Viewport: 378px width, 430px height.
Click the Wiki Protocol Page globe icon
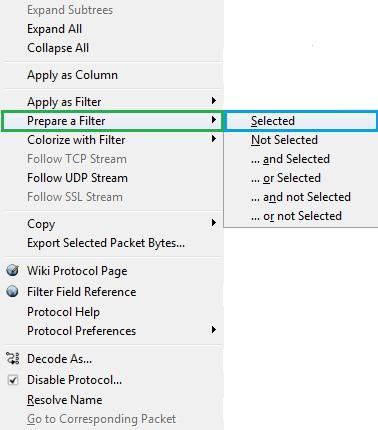click(13, 270)
